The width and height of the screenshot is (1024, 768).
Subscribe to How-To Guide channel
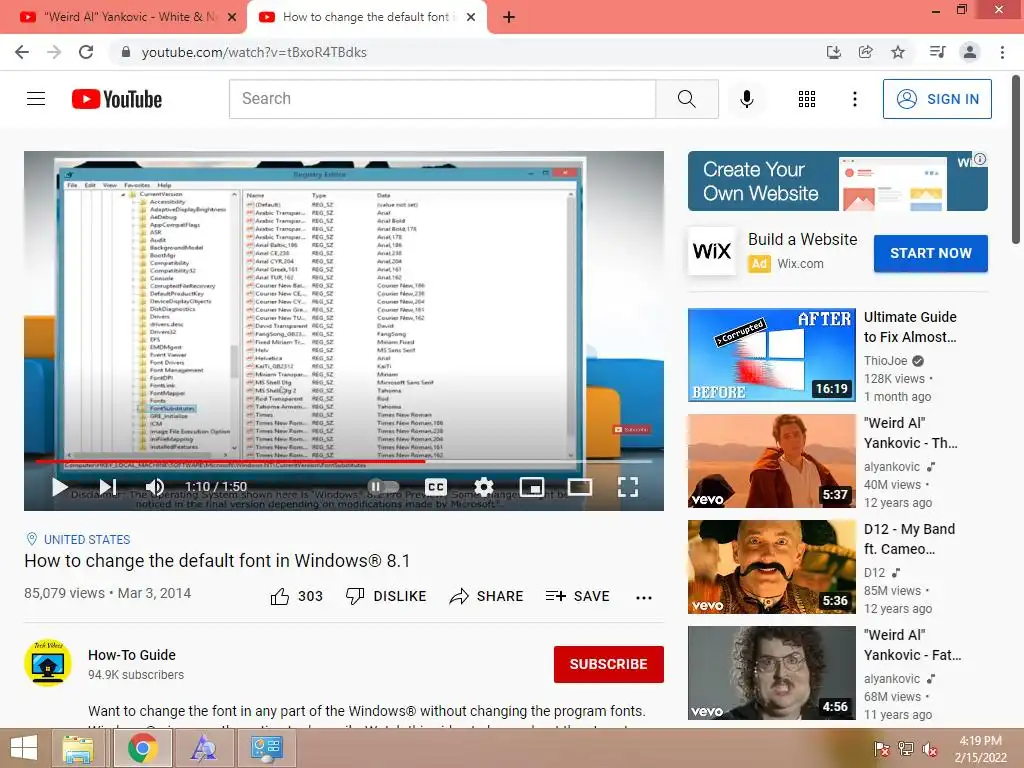click(609, 664)
